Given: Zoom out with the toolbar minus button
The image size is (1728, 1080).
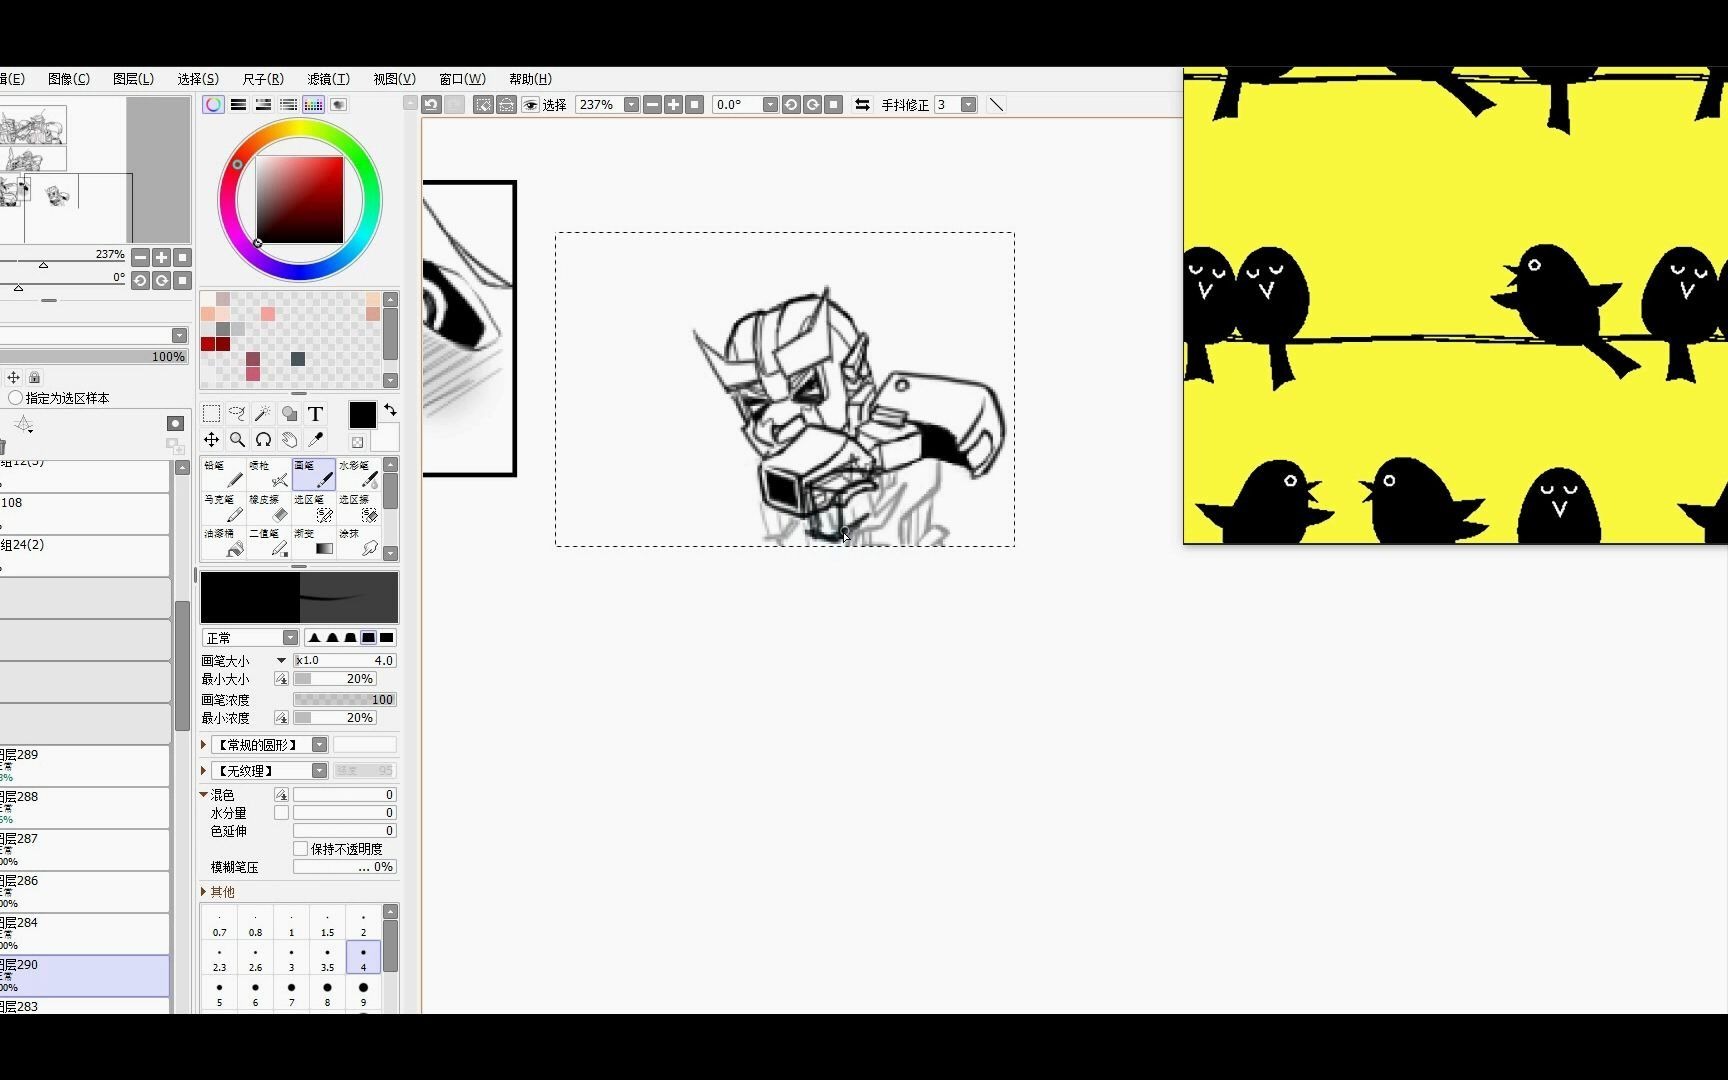Looking at the screenshot, I should pos(652,104).
